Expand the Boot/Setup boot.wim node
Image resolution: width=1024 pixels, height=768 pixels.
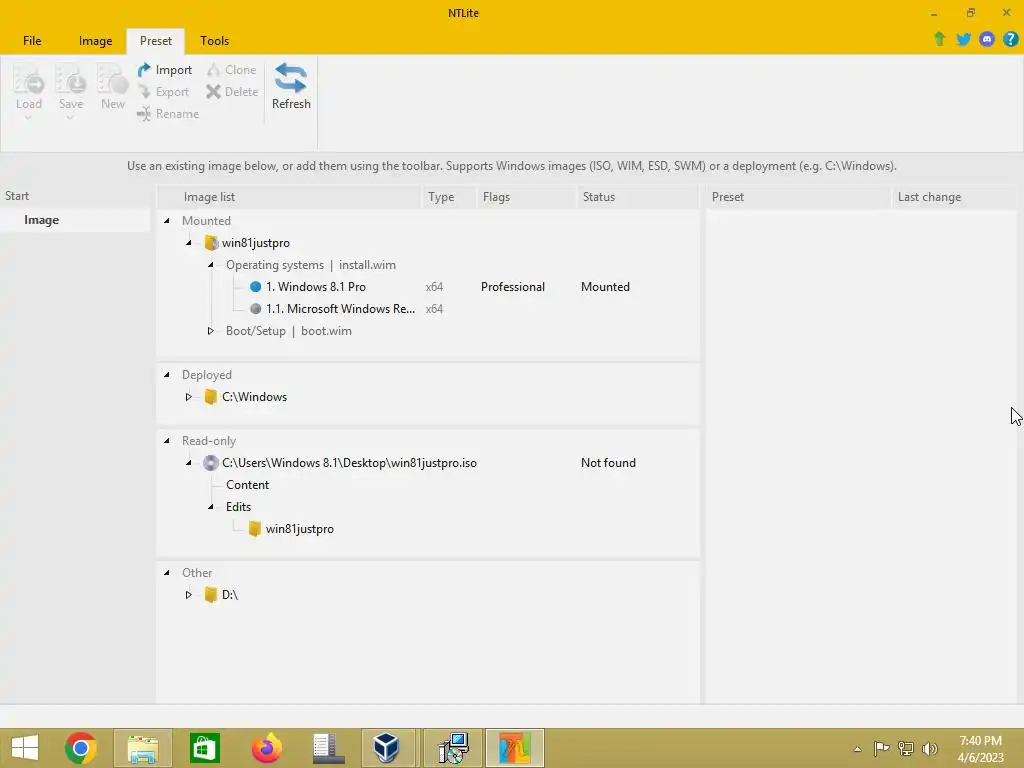click(x=210, y=331)
